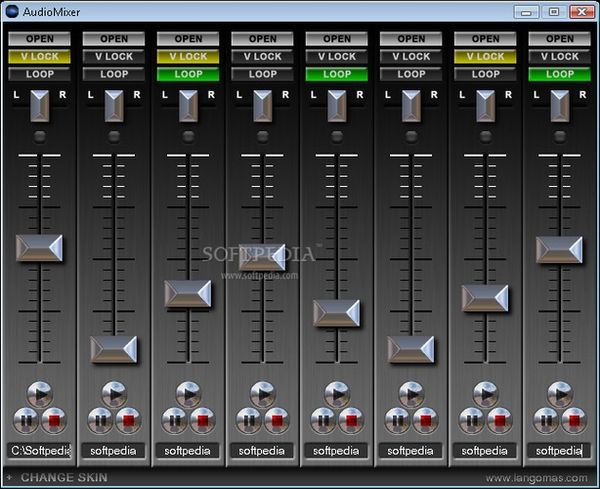Click OPEN on channel 2

coord(114,39)
